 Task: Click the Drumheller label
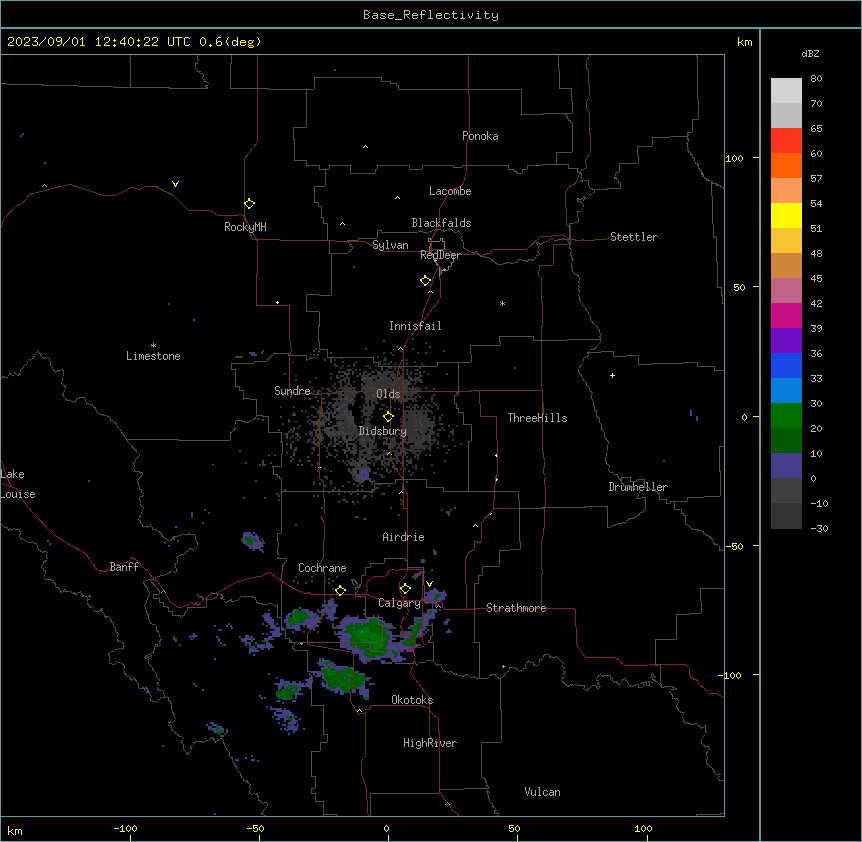click(x=638, y=487)
